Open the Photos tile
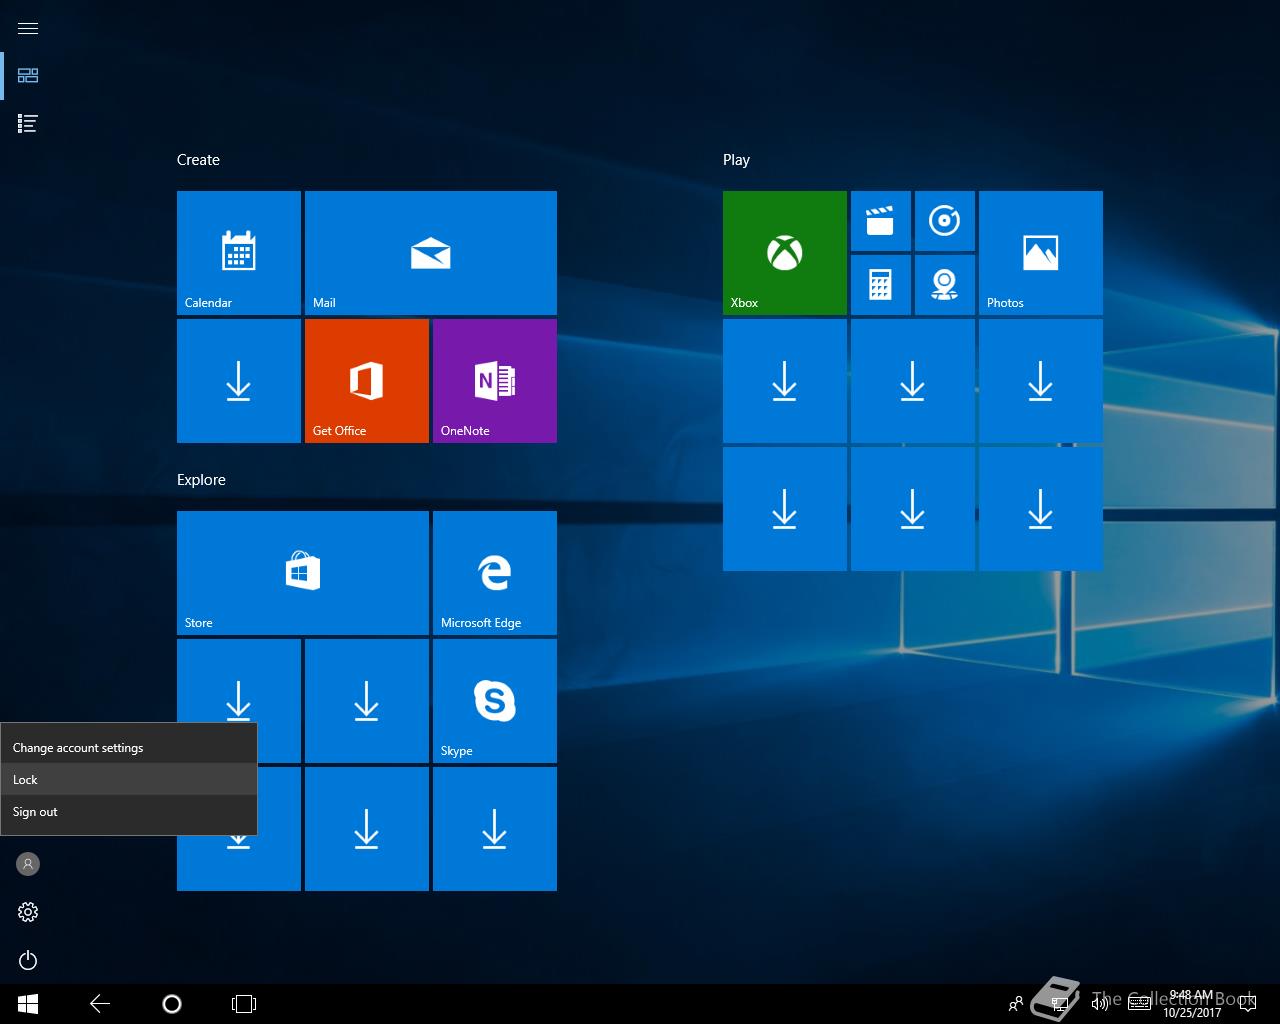 [1041, 253]
